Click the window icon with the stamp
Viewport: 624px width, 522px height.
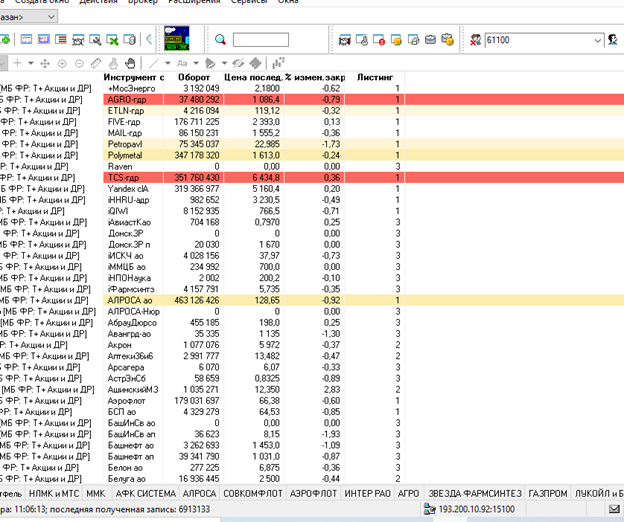[x=362, y=40]
